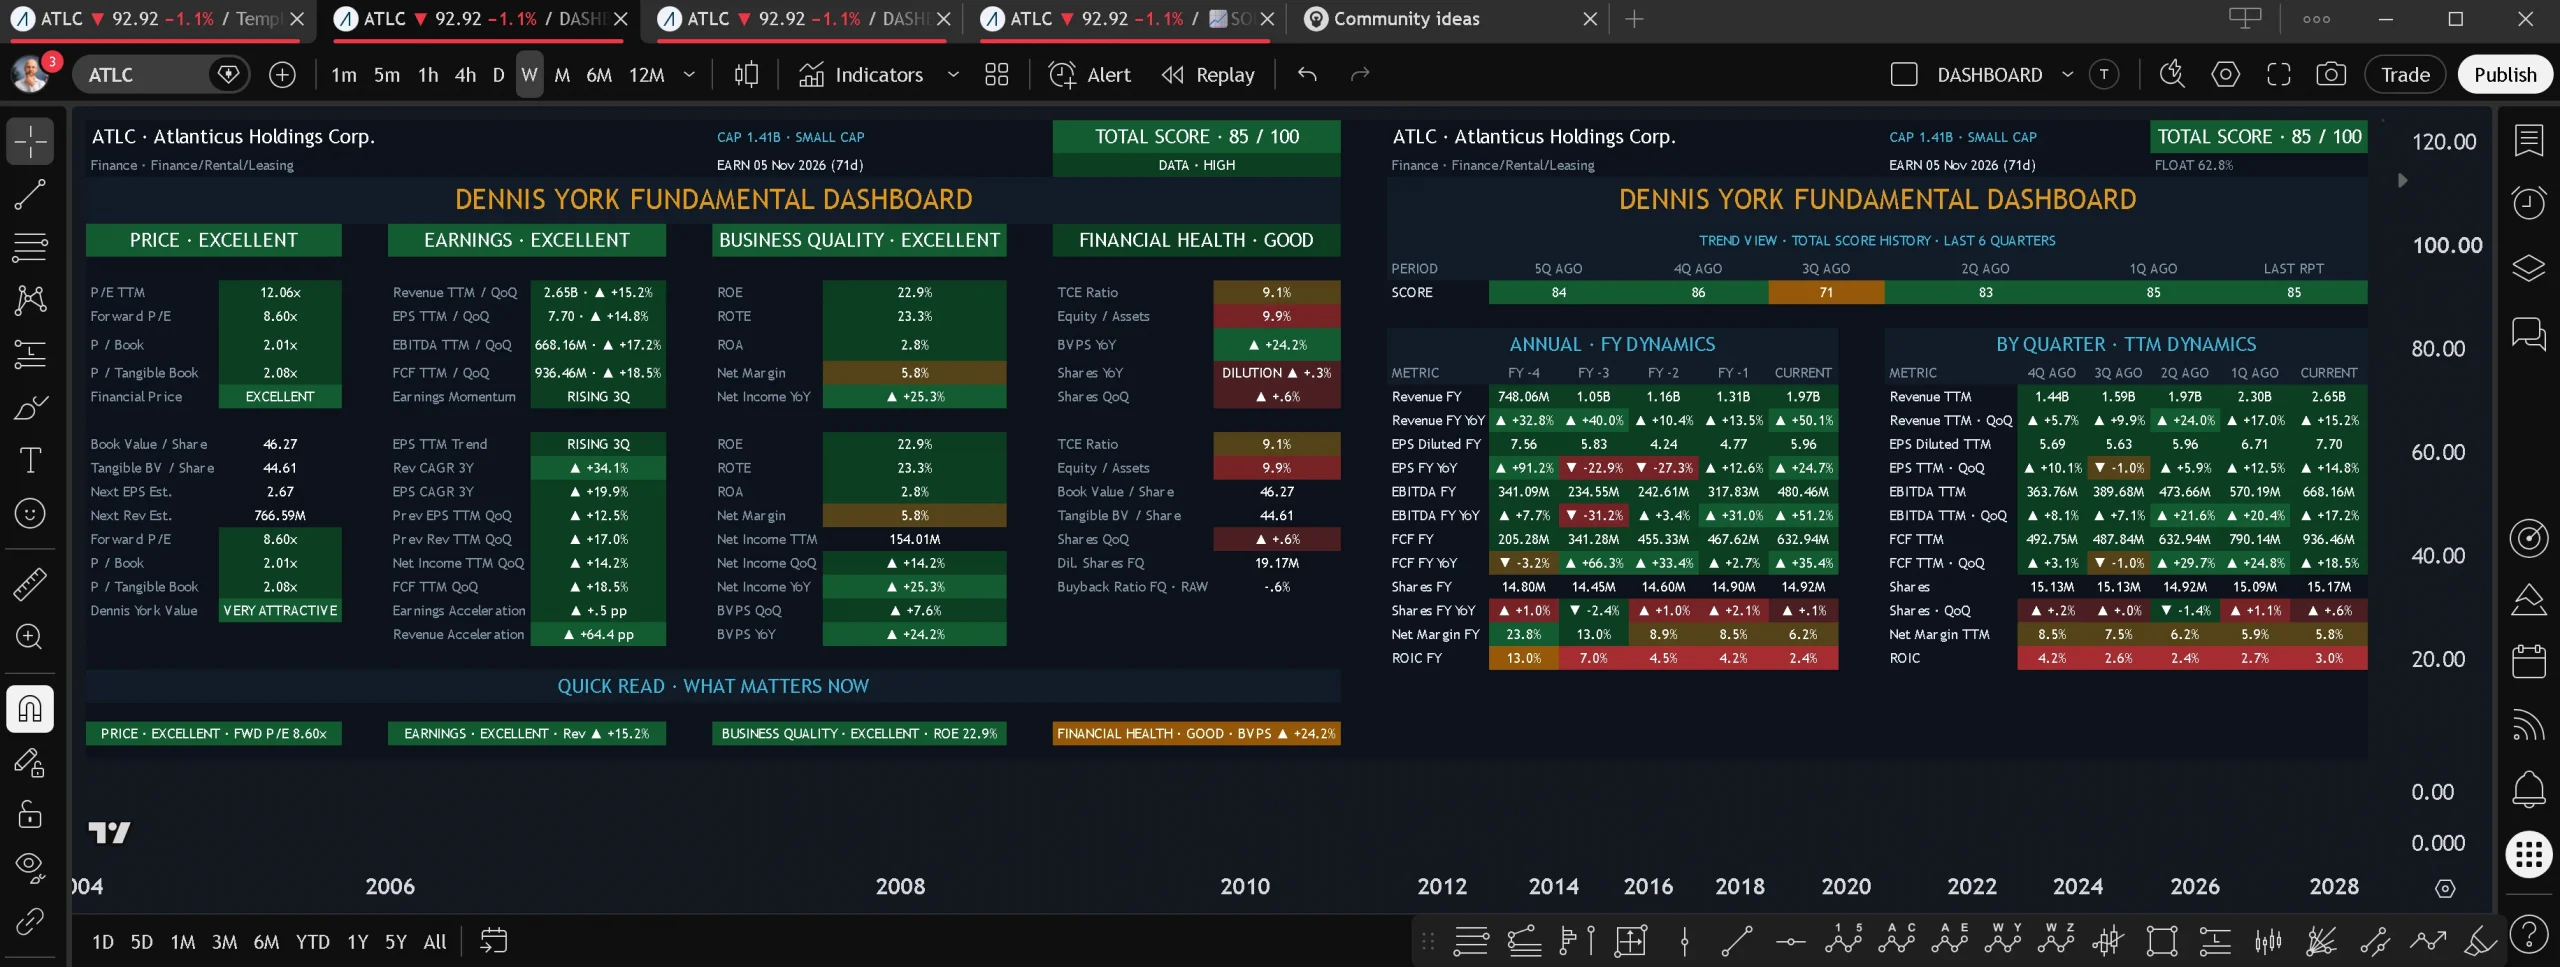Toggle the magnet mode

[30, 708]
